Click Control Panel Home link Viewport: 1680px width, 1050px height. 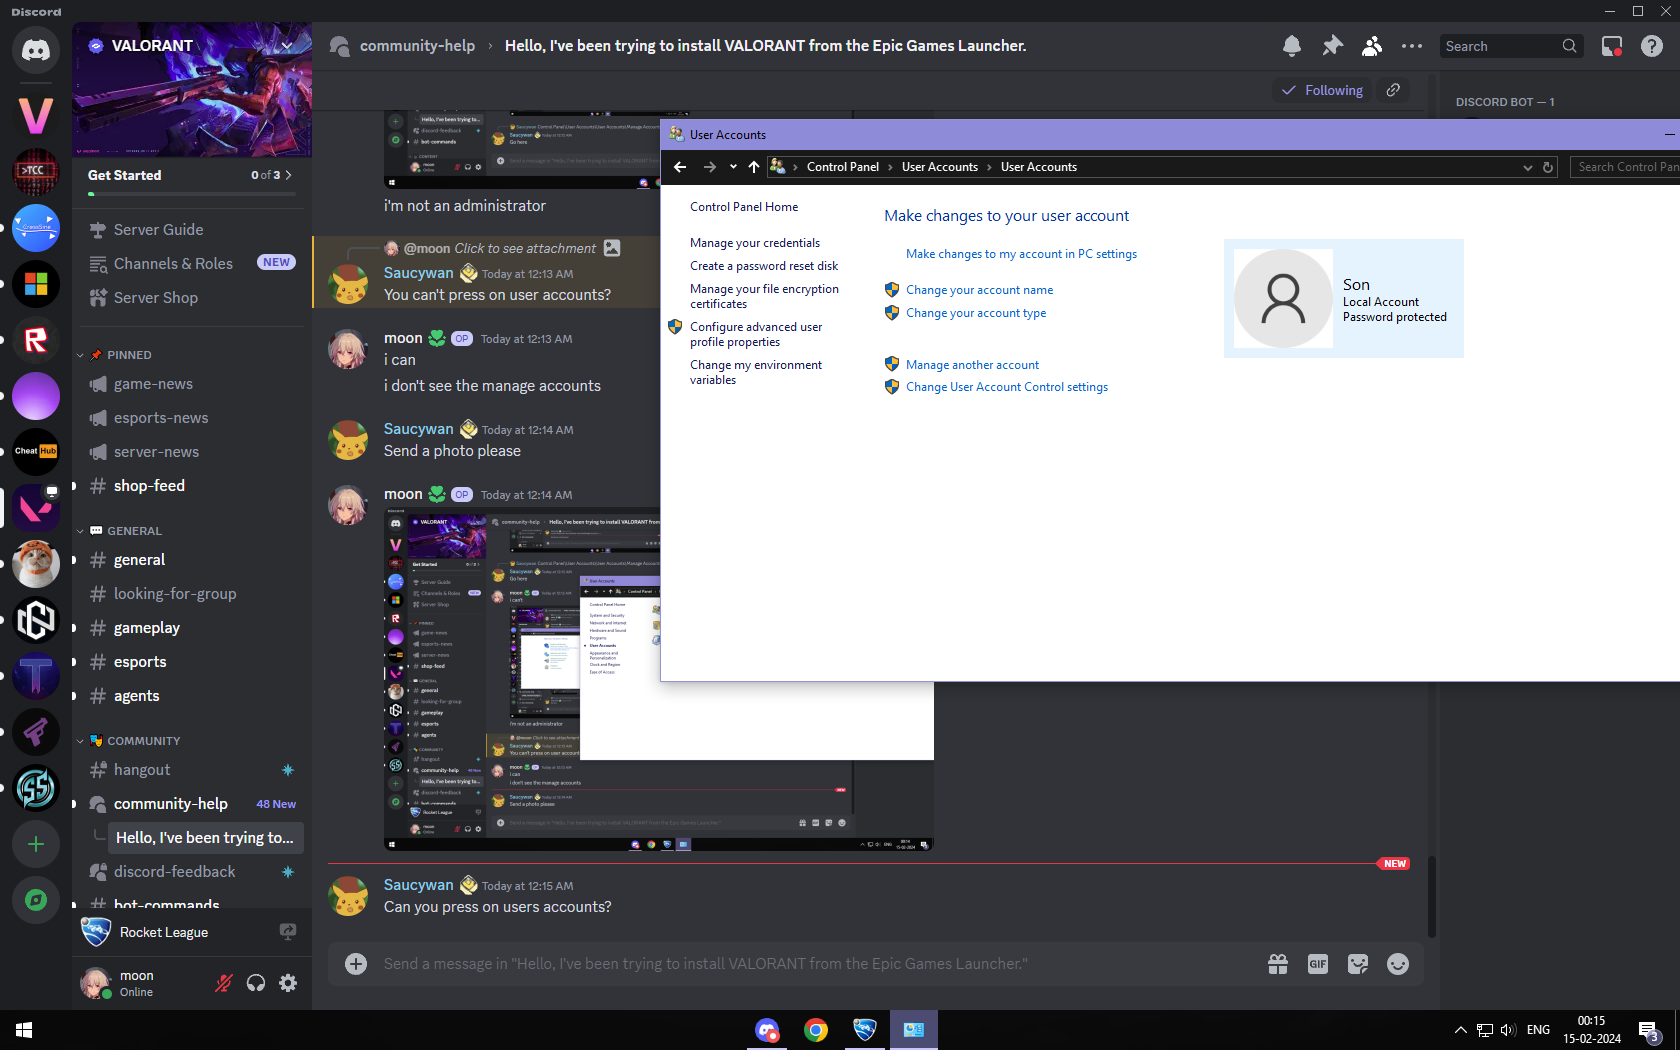point(744,207)
